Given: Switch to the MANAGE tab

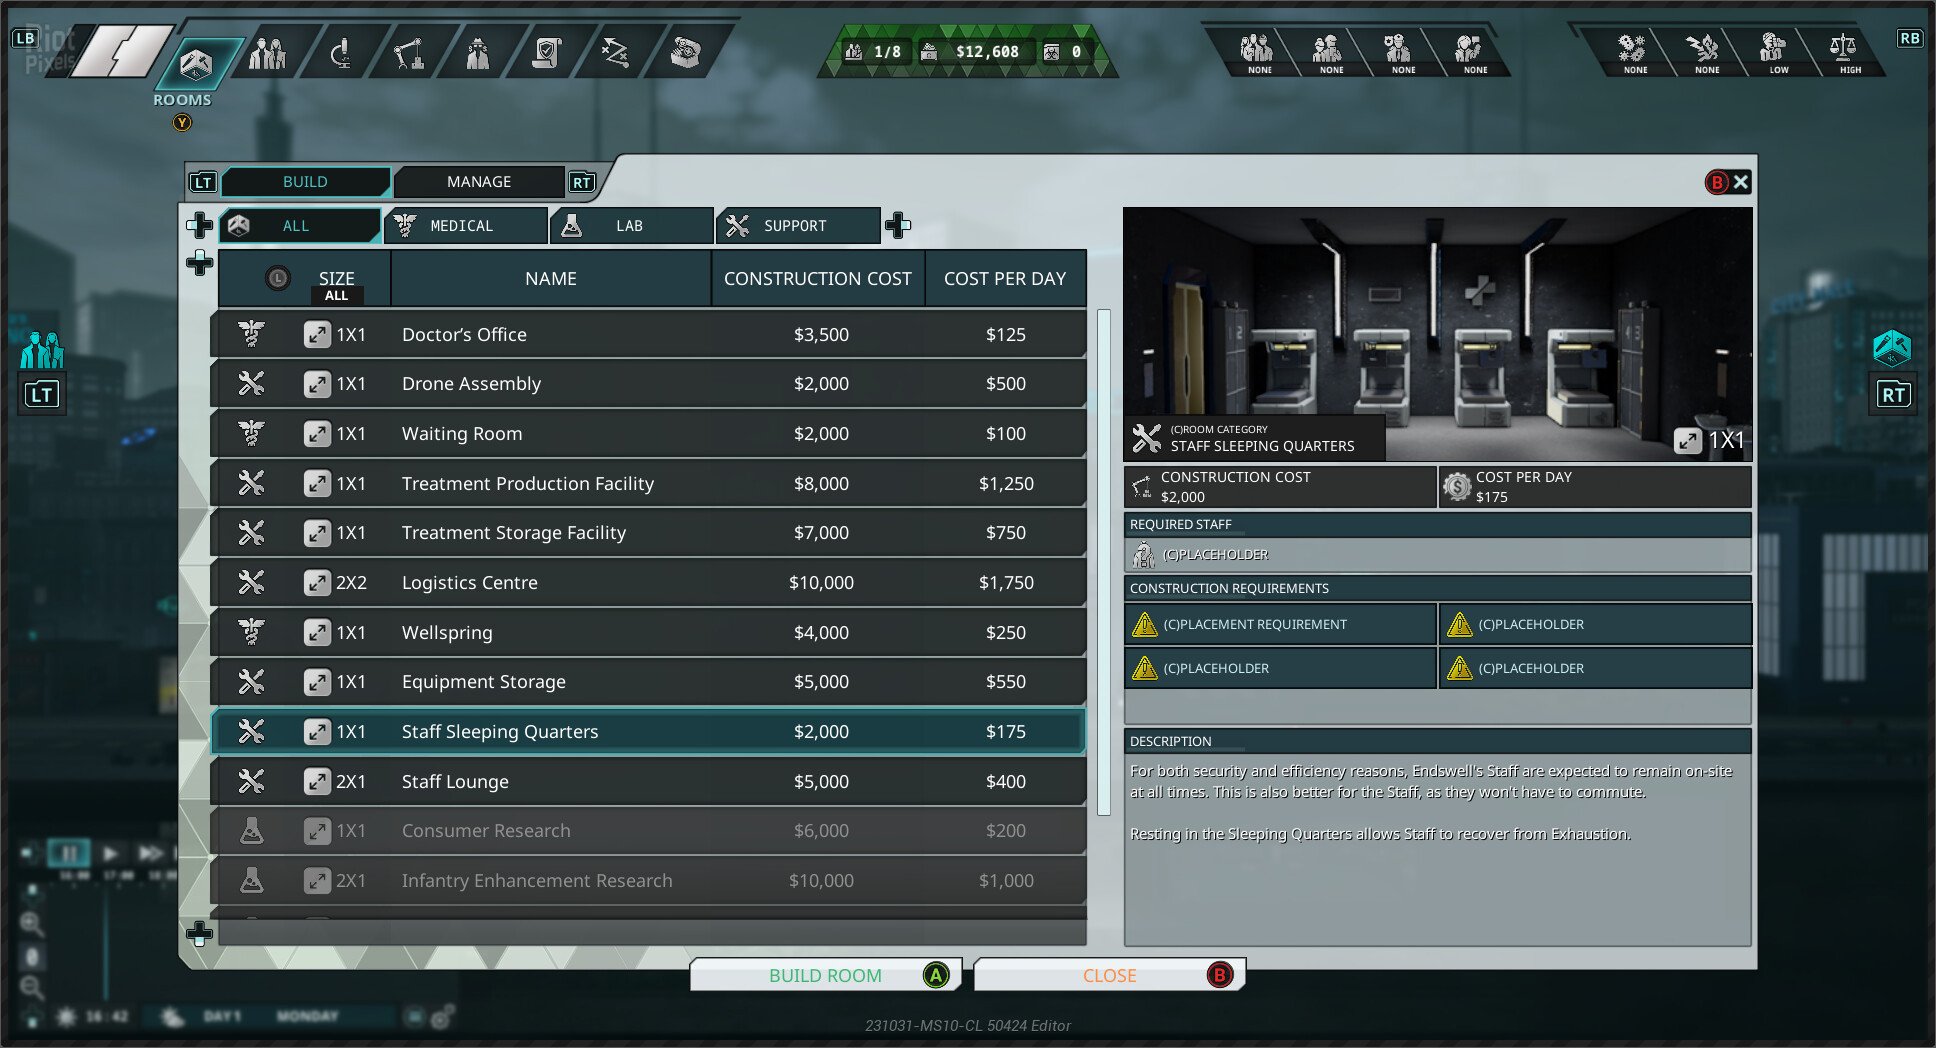Looking at the screenshot, I should click(479, 181).
